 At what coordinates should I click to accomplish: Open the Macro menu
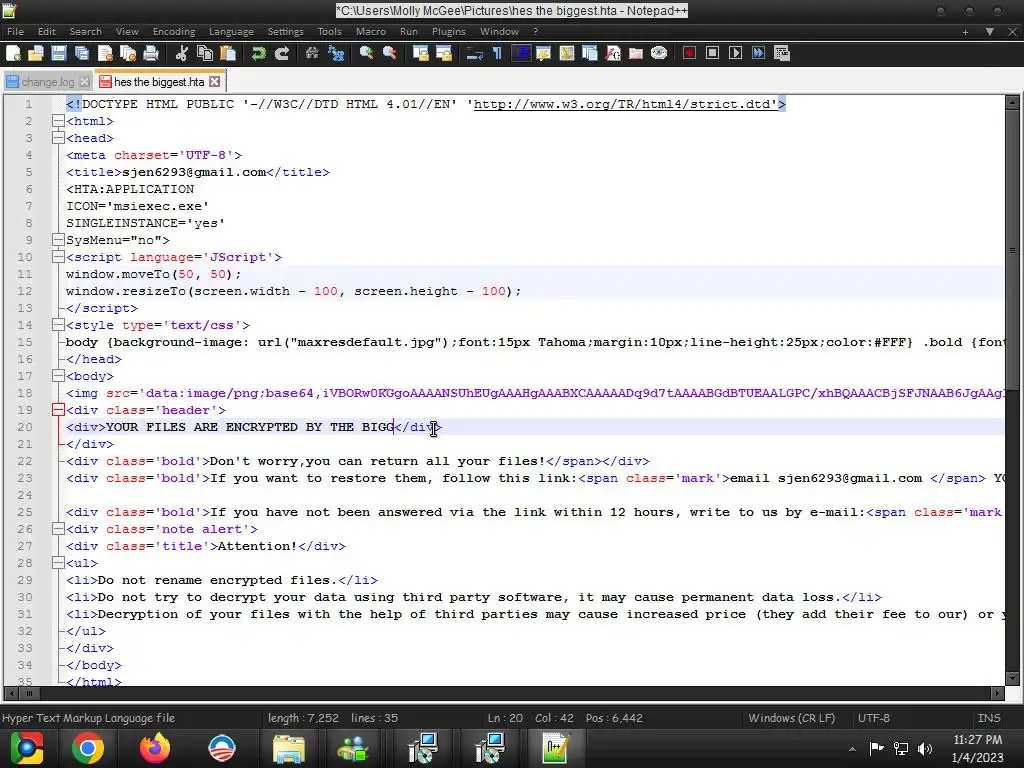[x=371, y=31]
